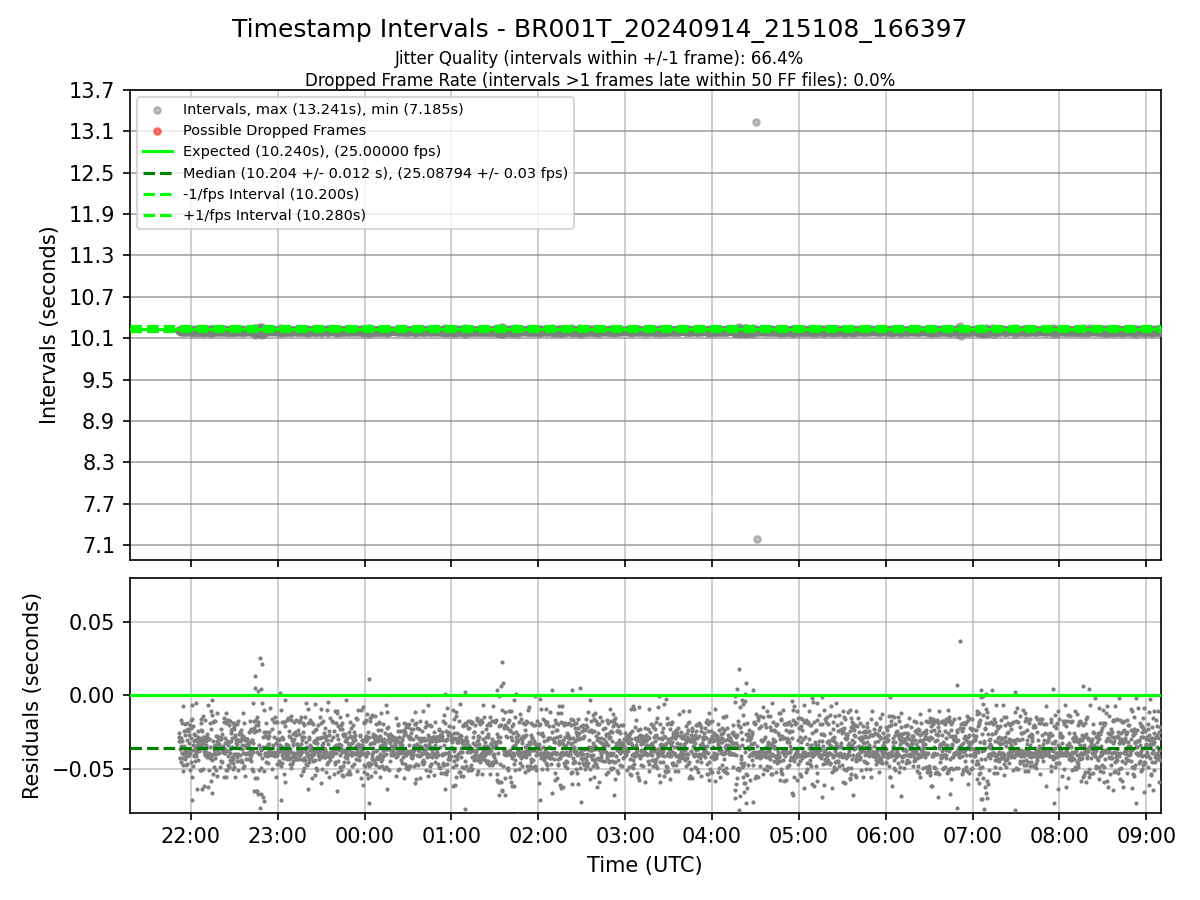Click the x-axis tick label 03:00

(625, 834)
